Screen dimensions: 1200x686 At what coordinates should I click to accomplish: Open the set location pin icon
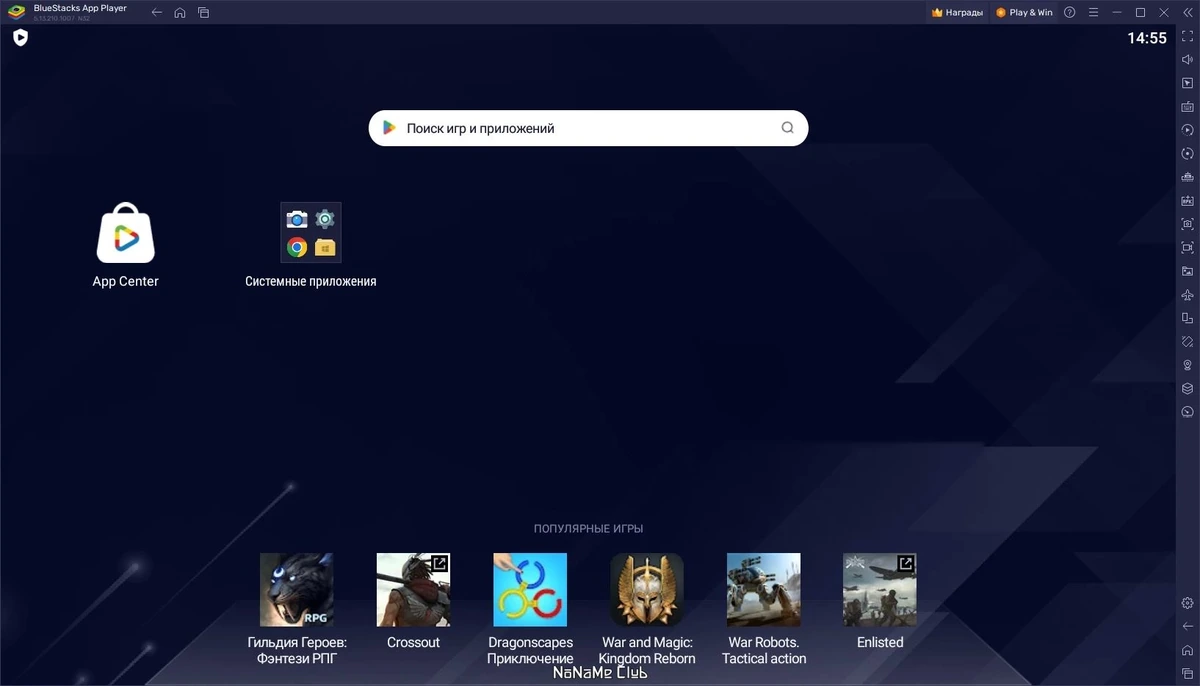(1188, 365)
